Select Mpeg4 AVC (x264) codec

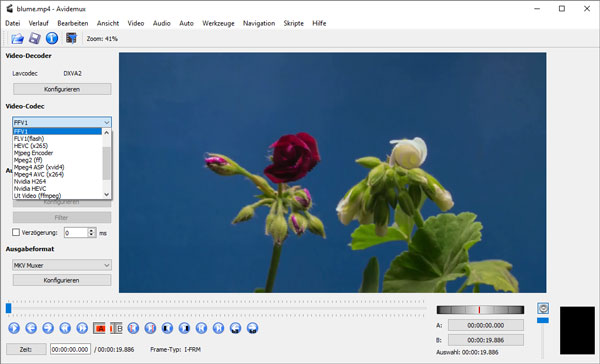pyautogui.click(x=57, y=174)
